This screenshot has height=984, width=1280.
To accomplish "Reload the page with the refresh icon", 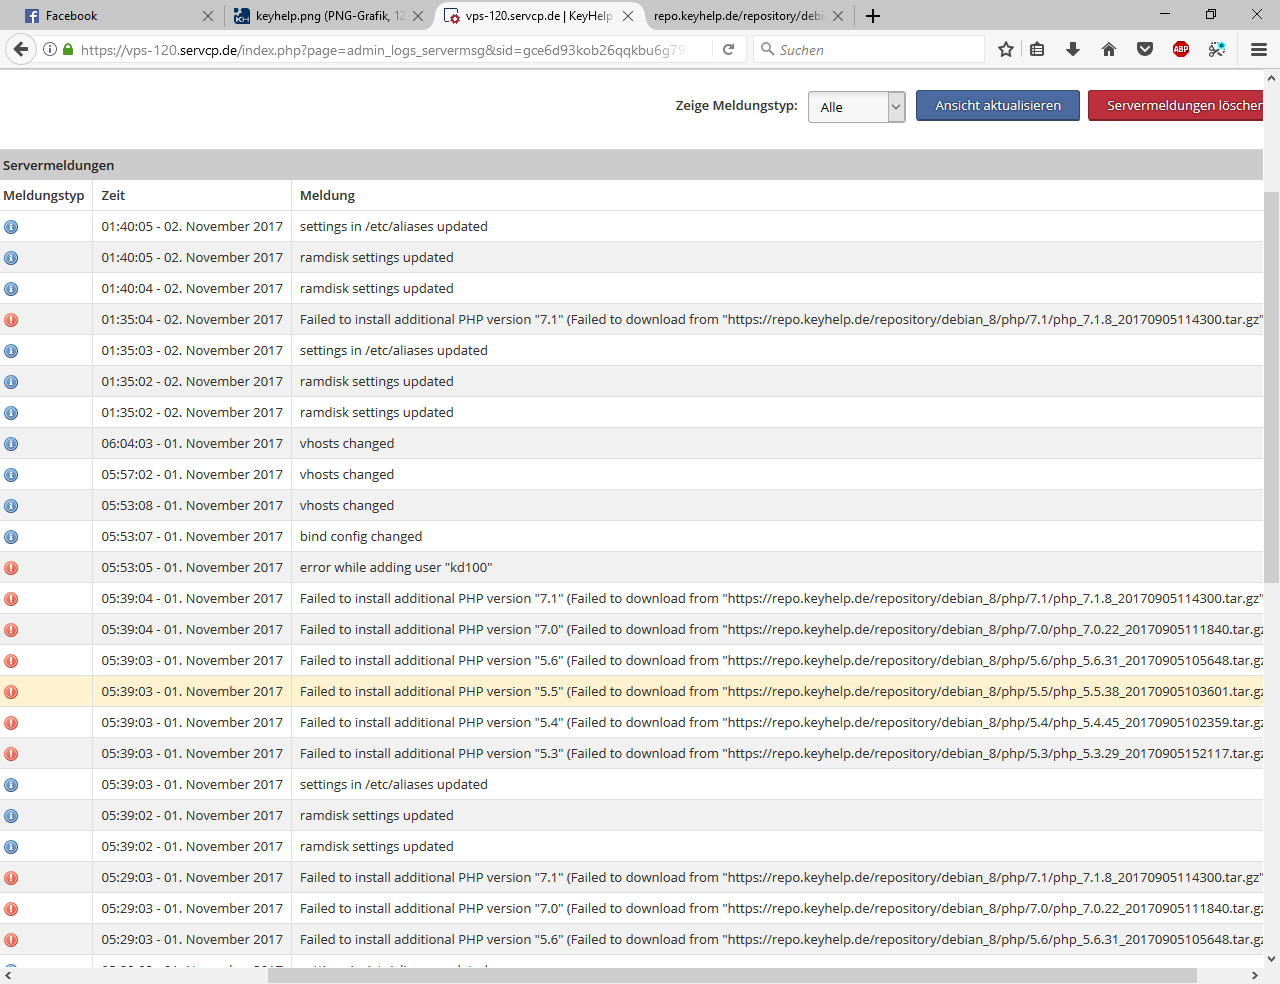I will pos(729,49).
